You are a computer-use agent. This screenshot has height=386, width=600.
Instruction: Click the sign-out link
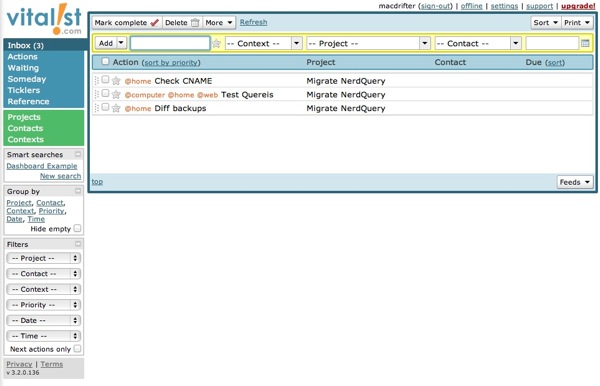pyautogui.click(x=436, y=6)
